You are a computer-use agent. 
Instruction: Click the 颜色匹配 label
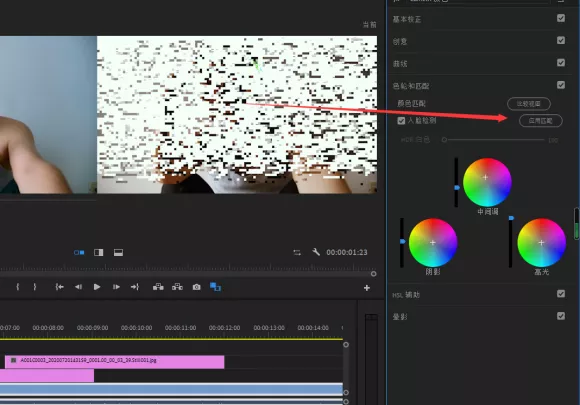pos(411,104)
